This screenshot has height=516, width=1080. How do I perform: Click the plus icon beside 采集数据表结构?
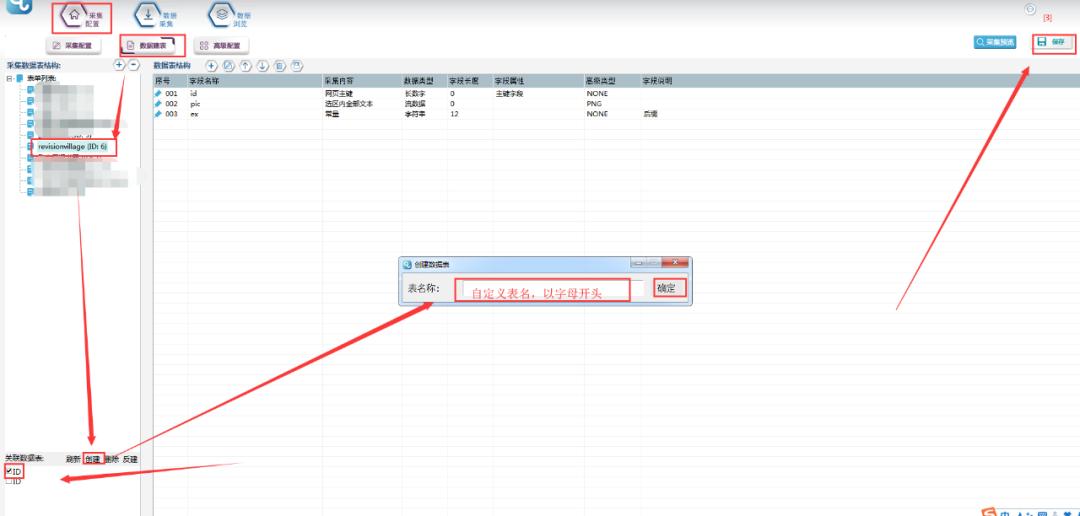[x=119, y=65]
